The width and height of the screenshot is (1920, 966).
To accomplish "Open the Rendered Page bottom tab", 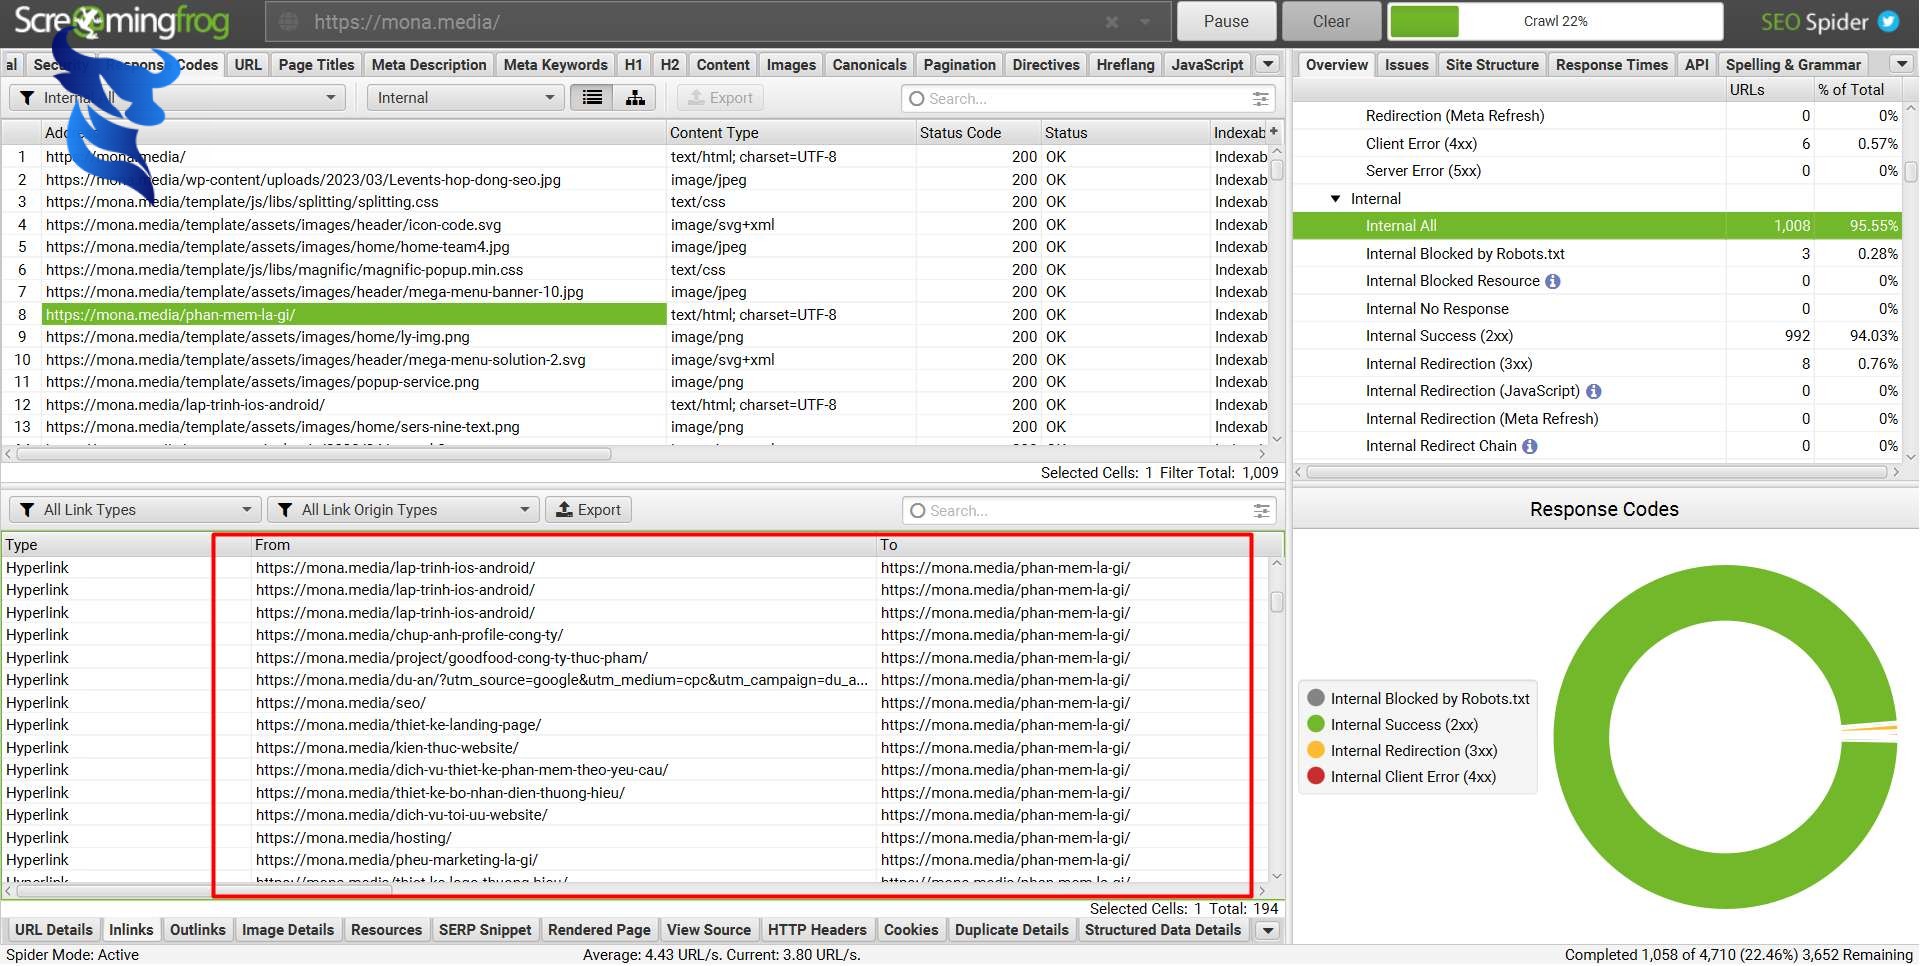I will [x=599, y=930].
